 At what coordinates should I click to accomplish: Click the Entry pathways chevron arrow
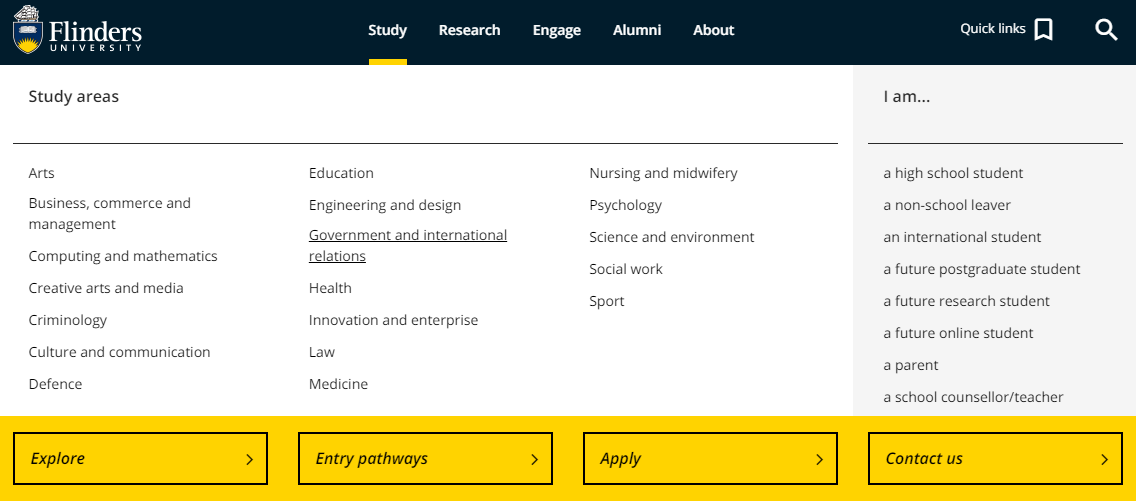tap(535, 459)
